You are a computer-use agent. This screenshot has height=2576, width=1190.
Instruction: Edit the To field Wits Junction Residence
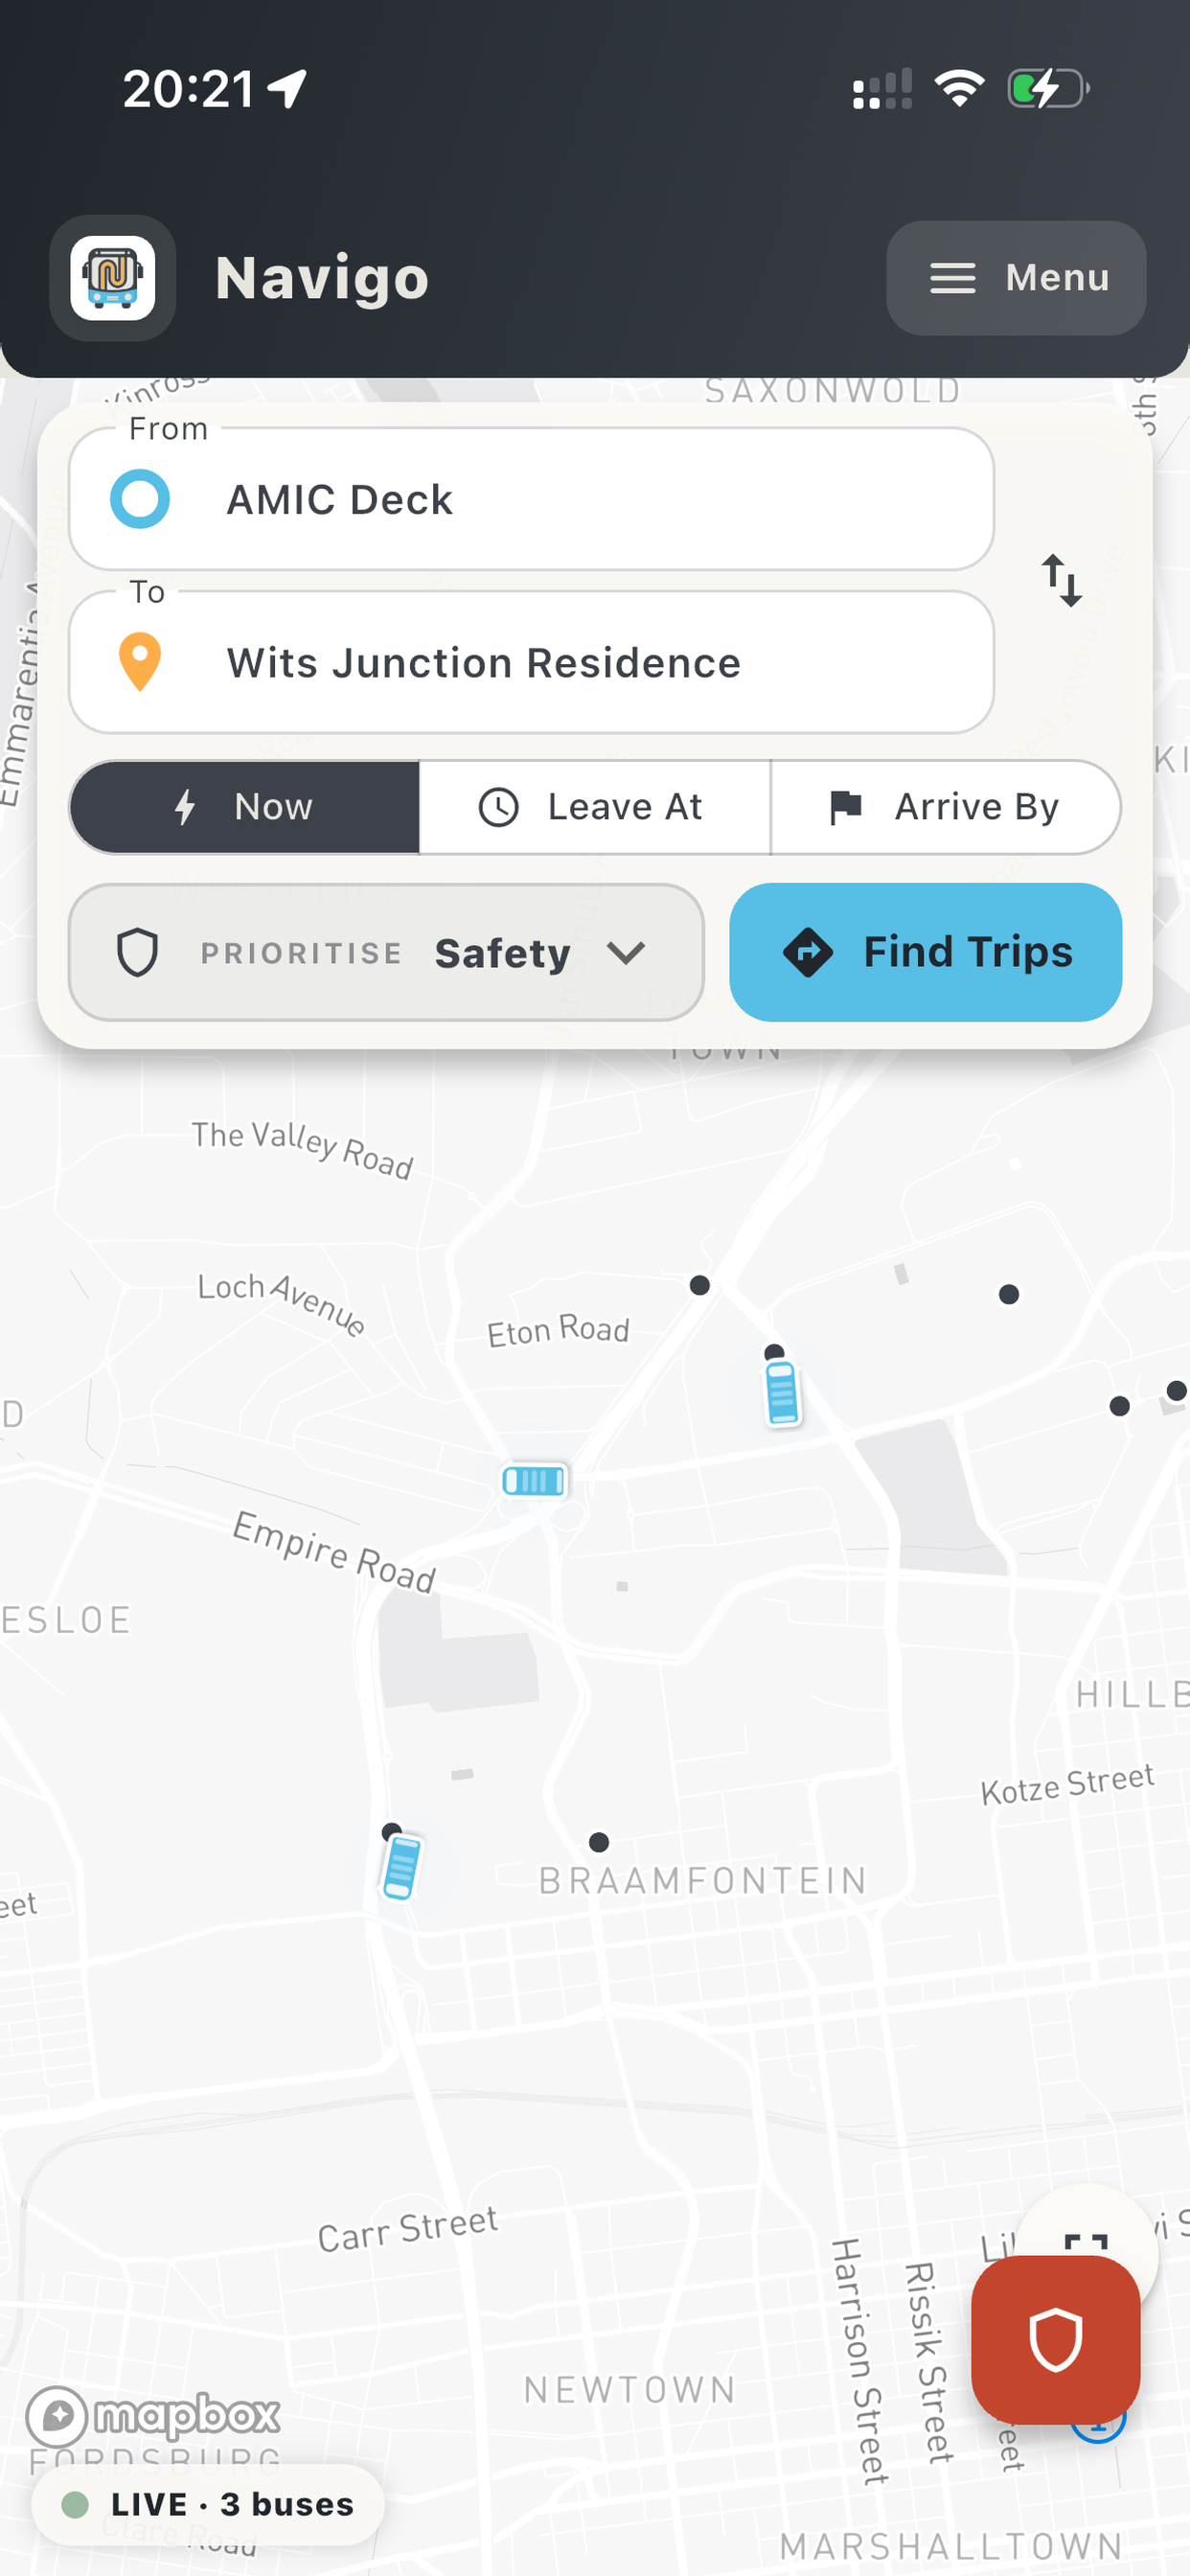pyautogui.click(x=531, y=662)
